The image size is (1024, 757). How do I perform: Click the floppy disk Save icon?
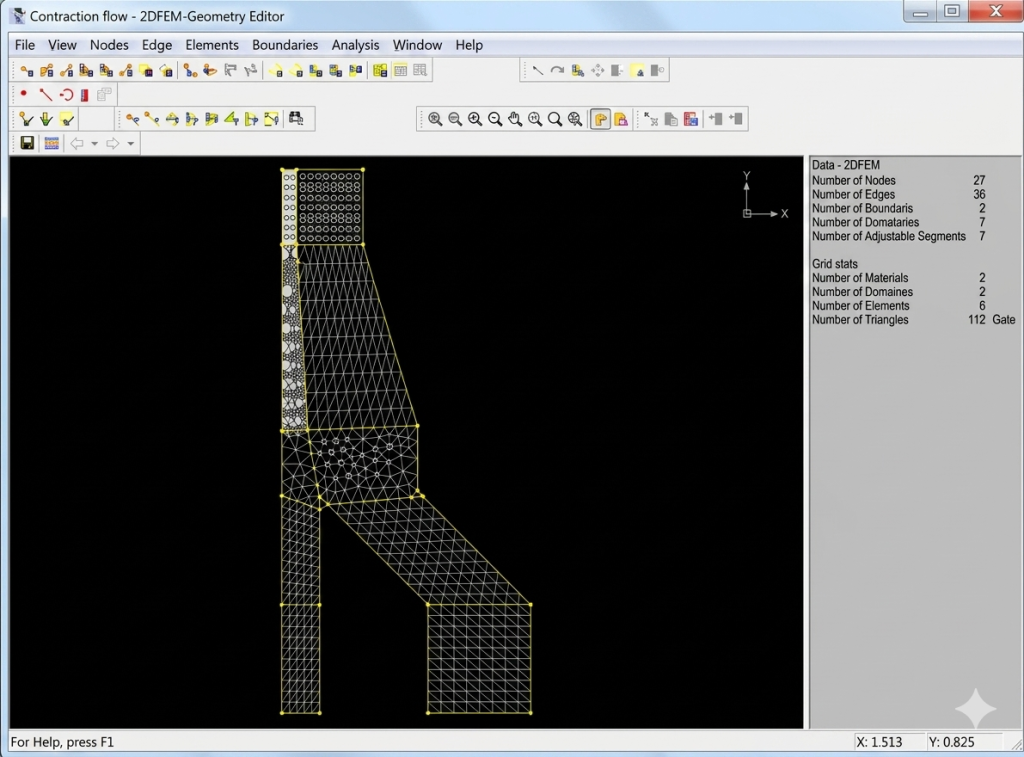[27, 143]
